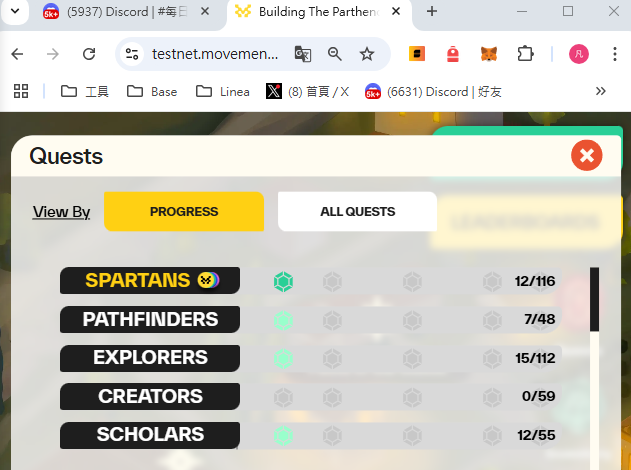Open the SCHOLARS guild quests
Viewport: 631px width, 470px height.
point(150,435)
